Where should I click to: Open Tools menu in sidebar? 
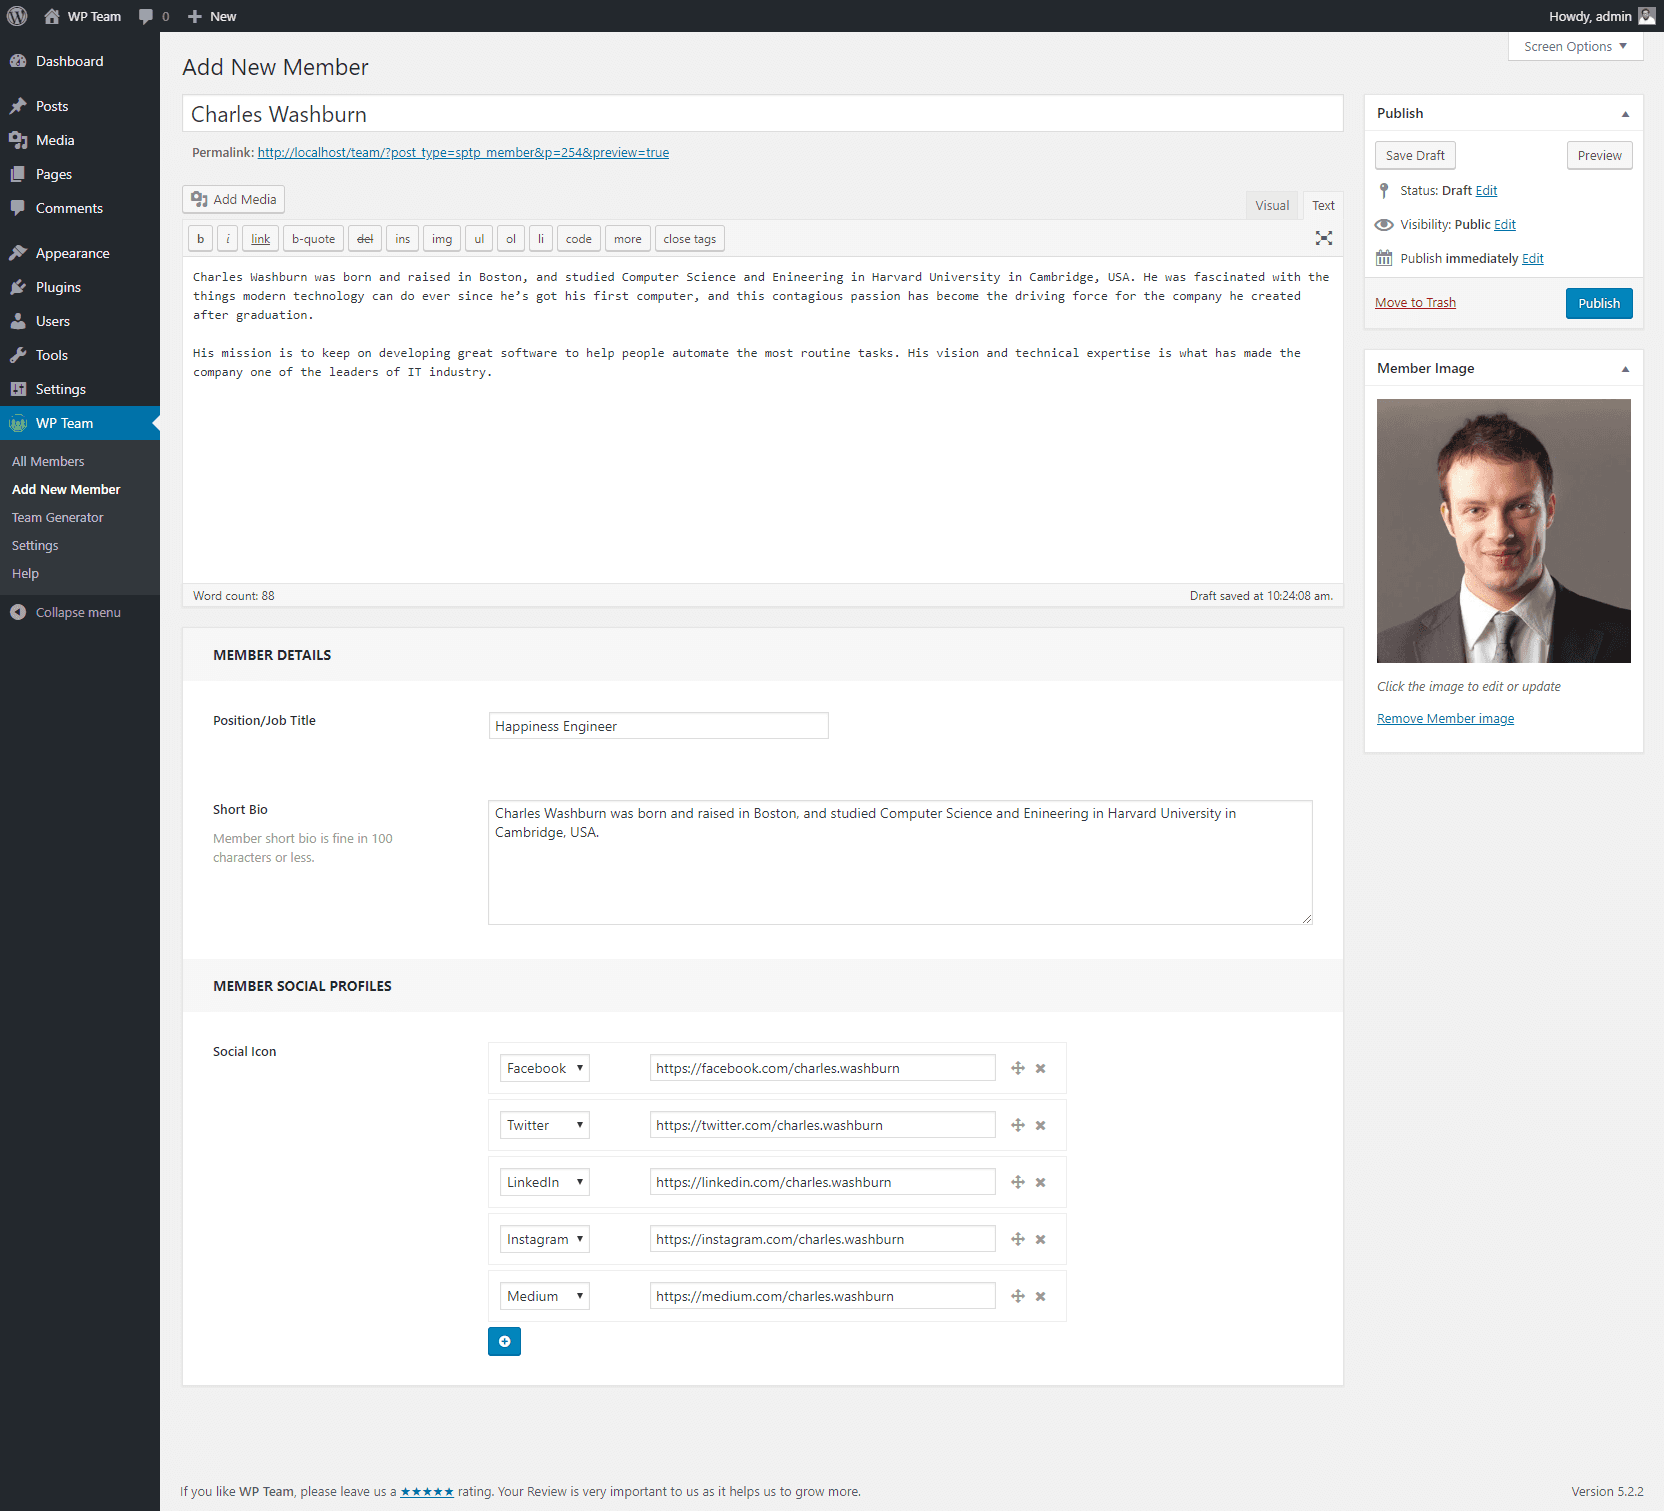point(80,355)
